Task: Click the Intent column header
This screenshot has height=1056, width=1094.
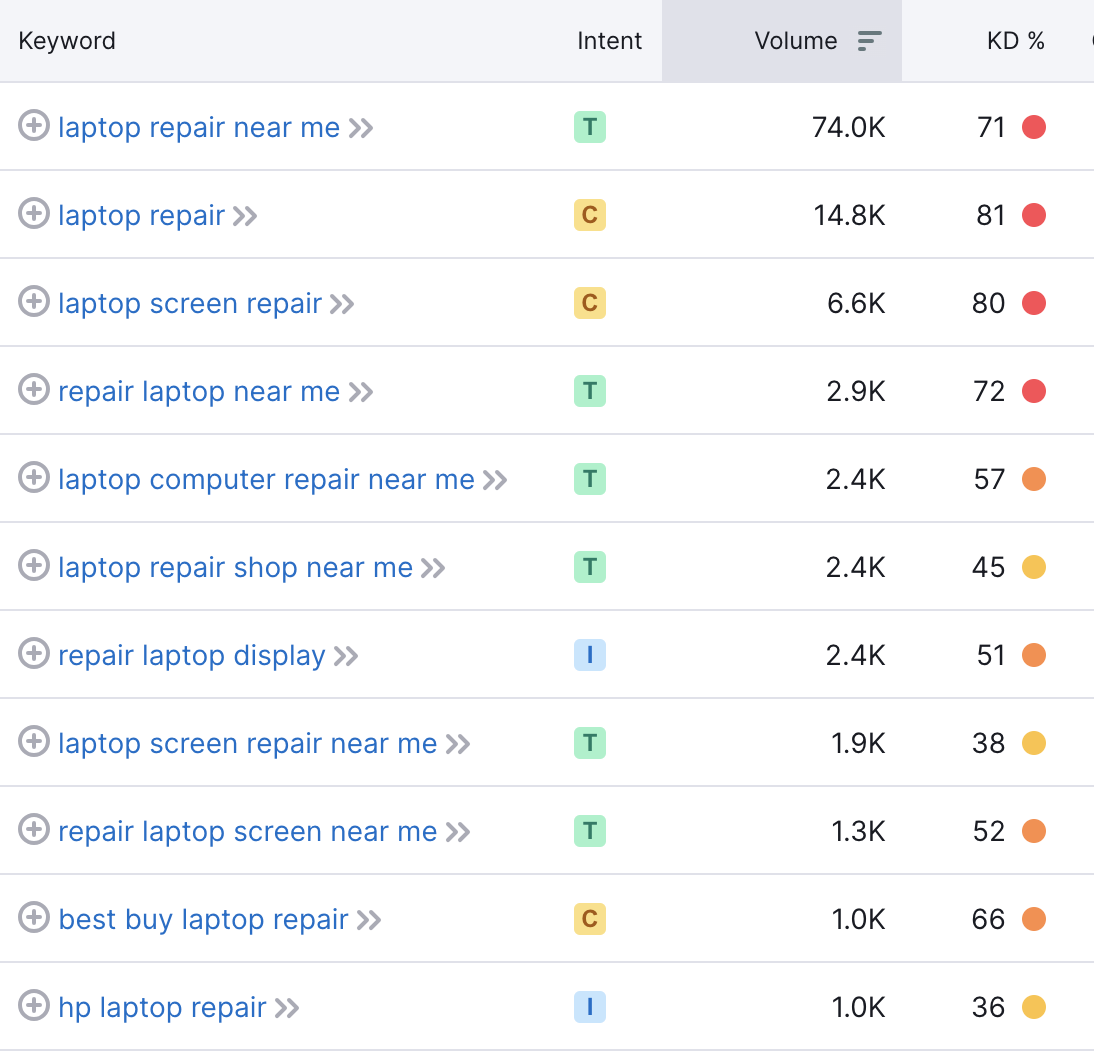Action: (x=609, y=40)
